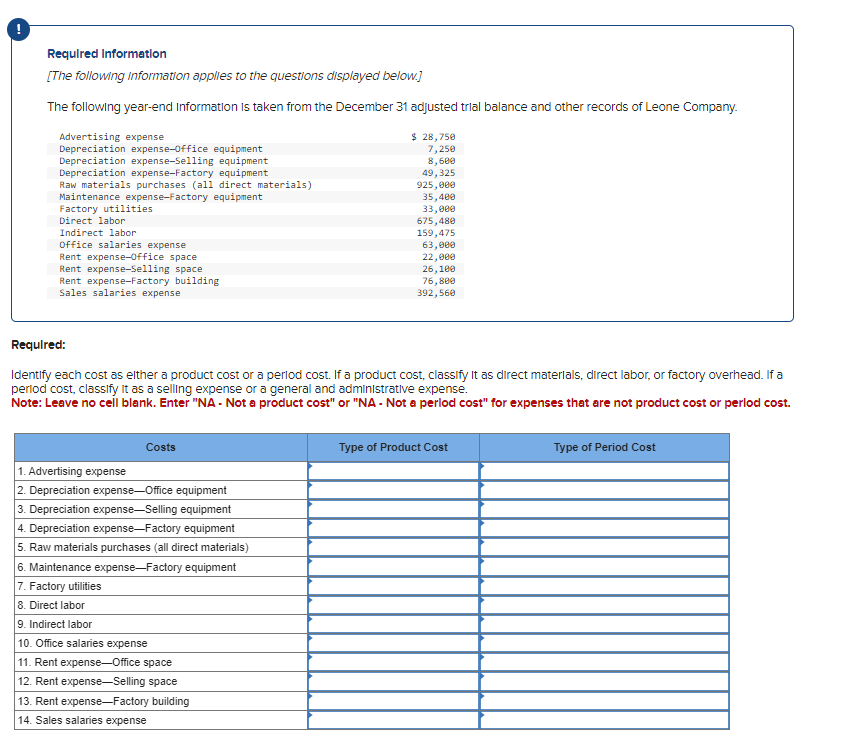Viewport: 858px width, 753px height.
Task: Open period cost cell for Indirect labor
Action: [x=604, y=624]
